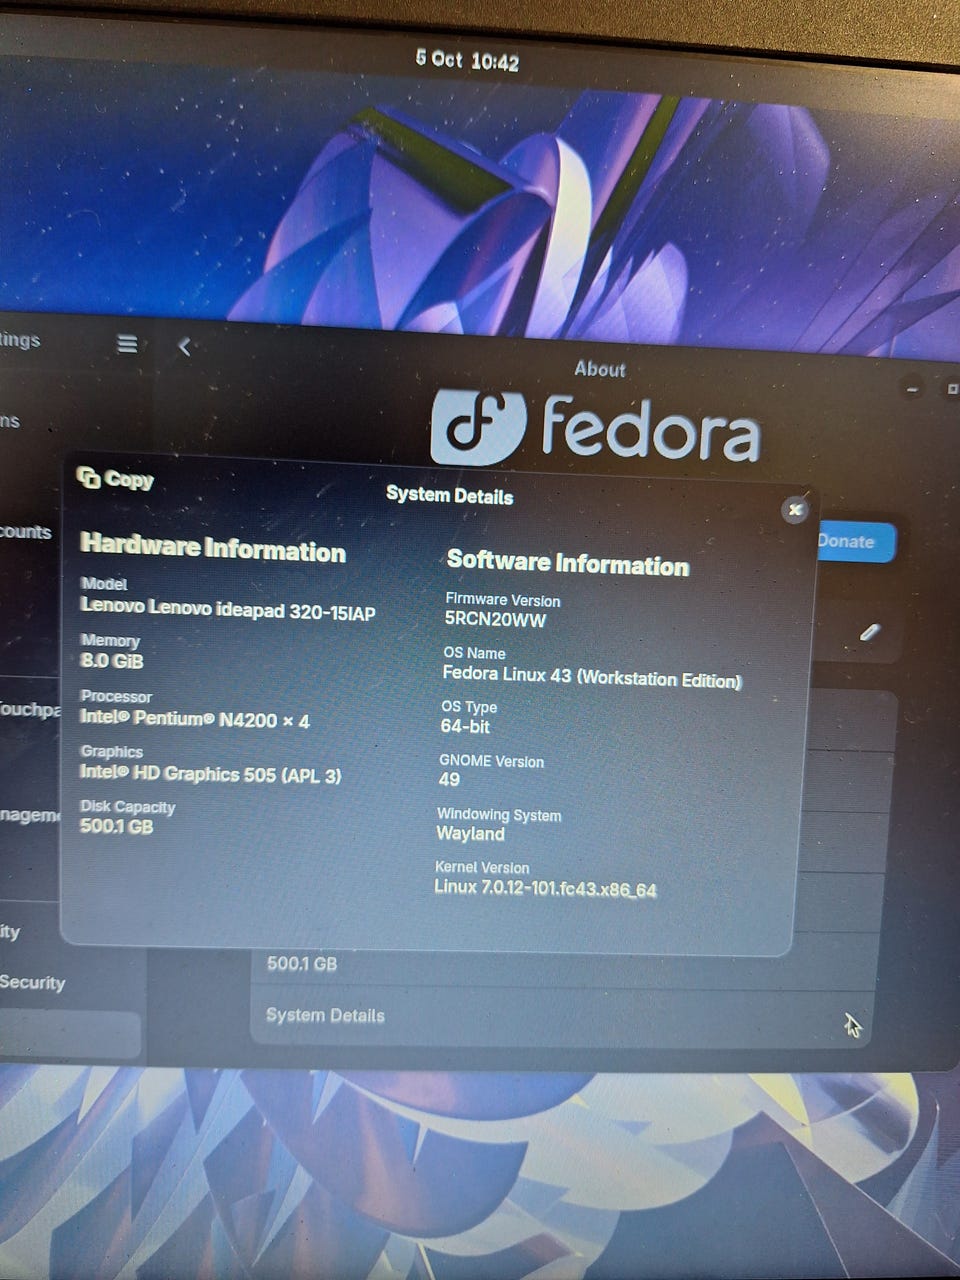
Task: Click the firmware value "5RCN20WW"
Action: coord(495,619)
